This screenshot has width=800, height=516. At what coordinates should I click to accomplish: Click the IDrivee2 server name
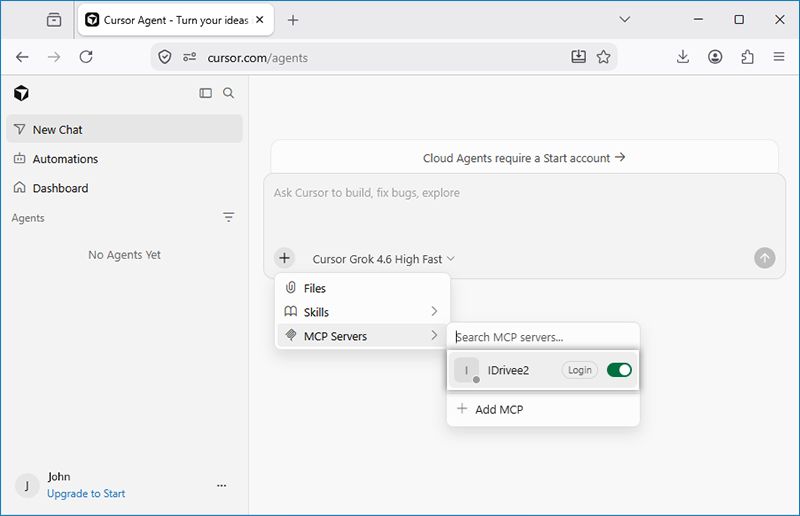click(508, 370)
